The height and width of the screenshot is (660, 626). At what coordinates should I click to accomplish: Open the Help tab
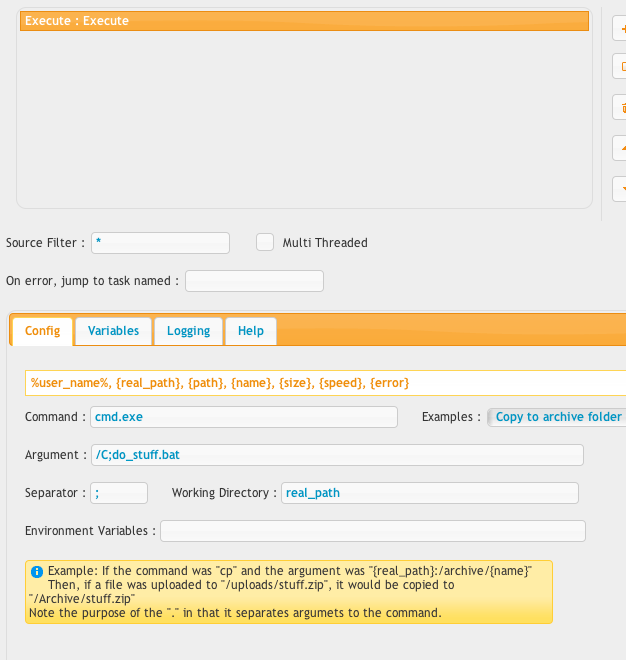[251, 331]
